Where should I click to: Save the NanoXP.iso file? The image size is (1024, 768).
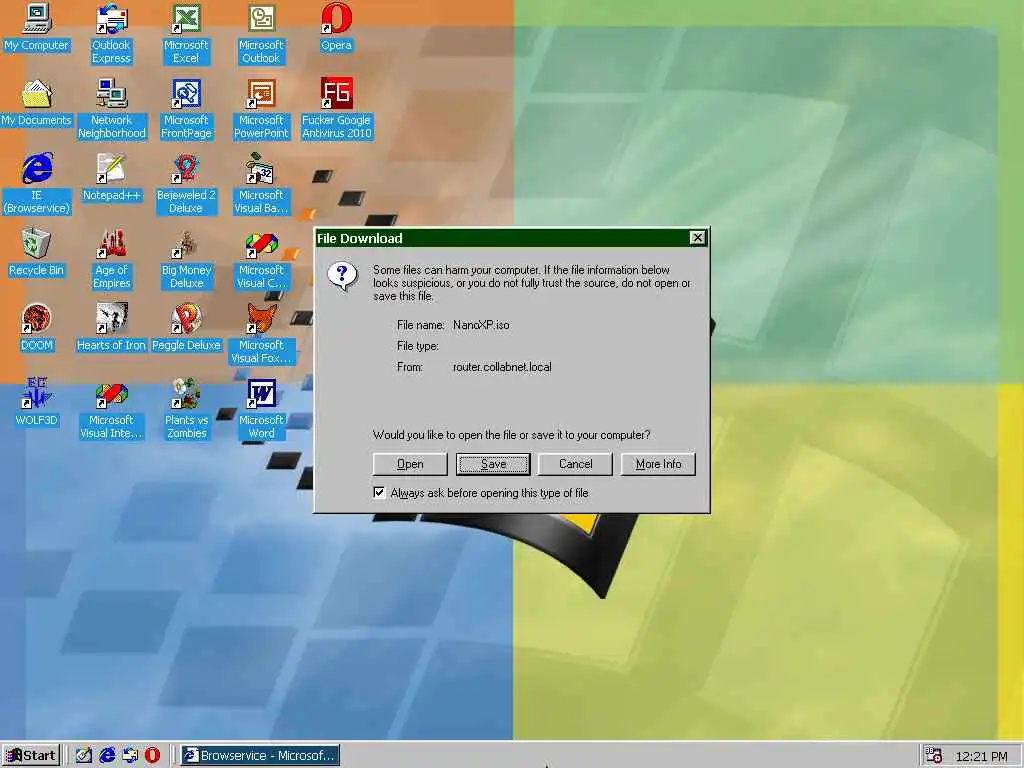coord(493,464)
